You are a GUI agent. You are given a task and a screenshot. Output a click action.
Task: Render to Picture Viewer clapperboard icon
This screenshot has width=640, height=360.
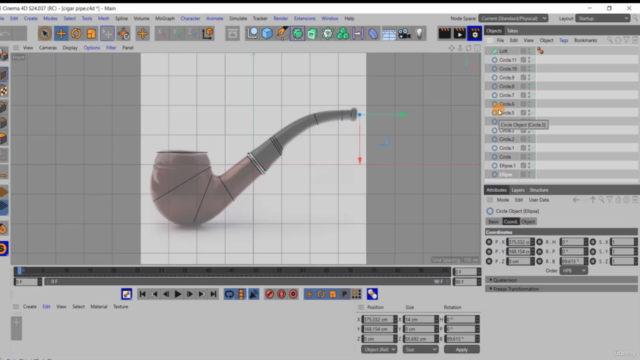point(459,33)
